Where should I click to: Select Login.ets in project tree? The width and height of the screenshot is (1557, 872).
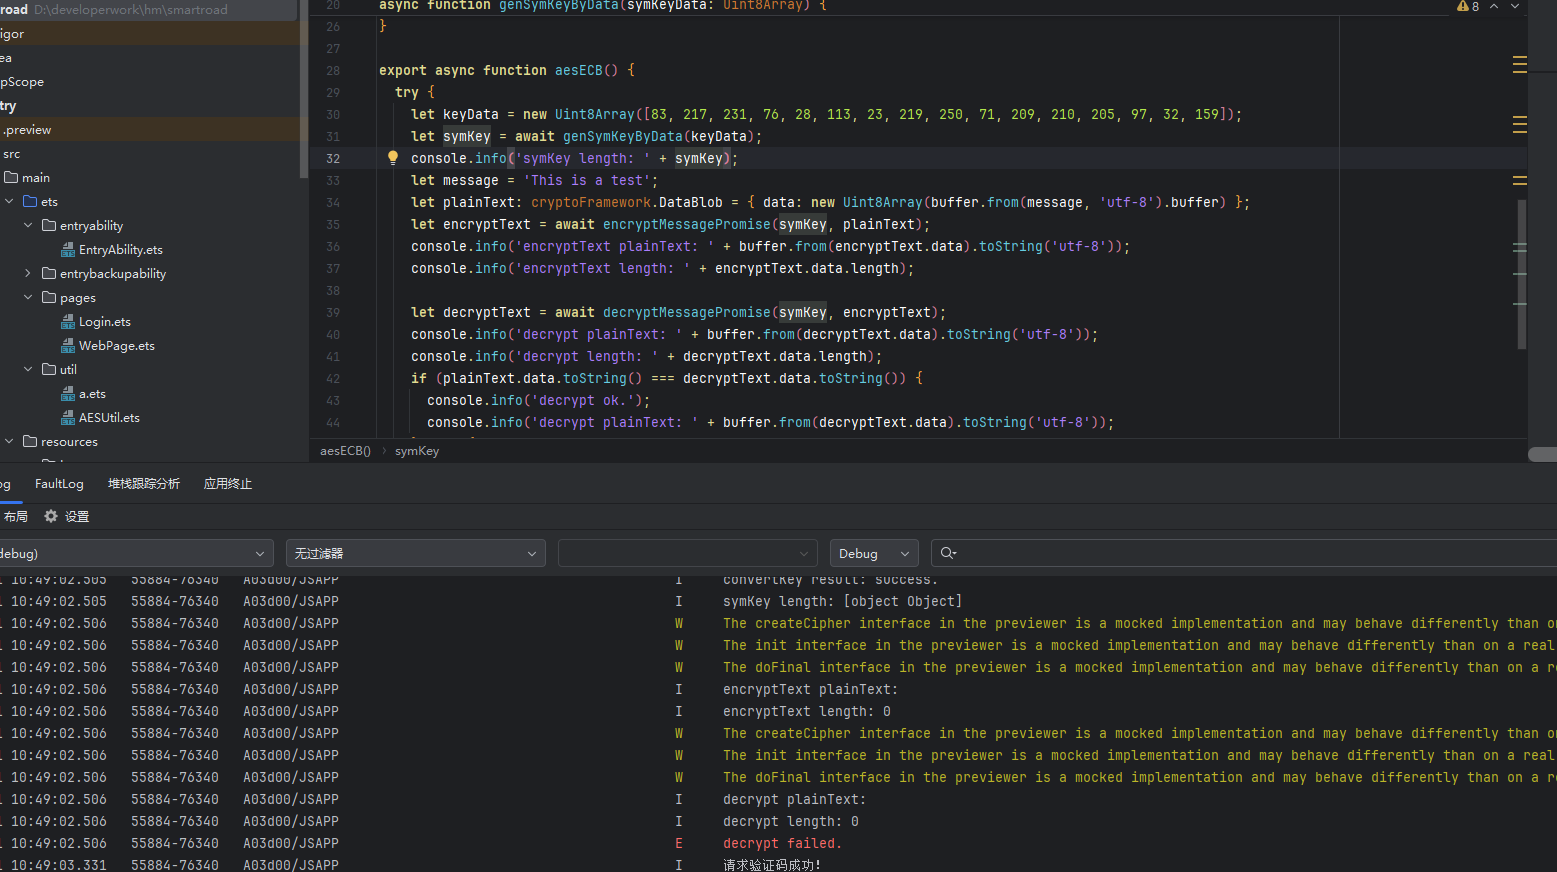tap(105, 322)
